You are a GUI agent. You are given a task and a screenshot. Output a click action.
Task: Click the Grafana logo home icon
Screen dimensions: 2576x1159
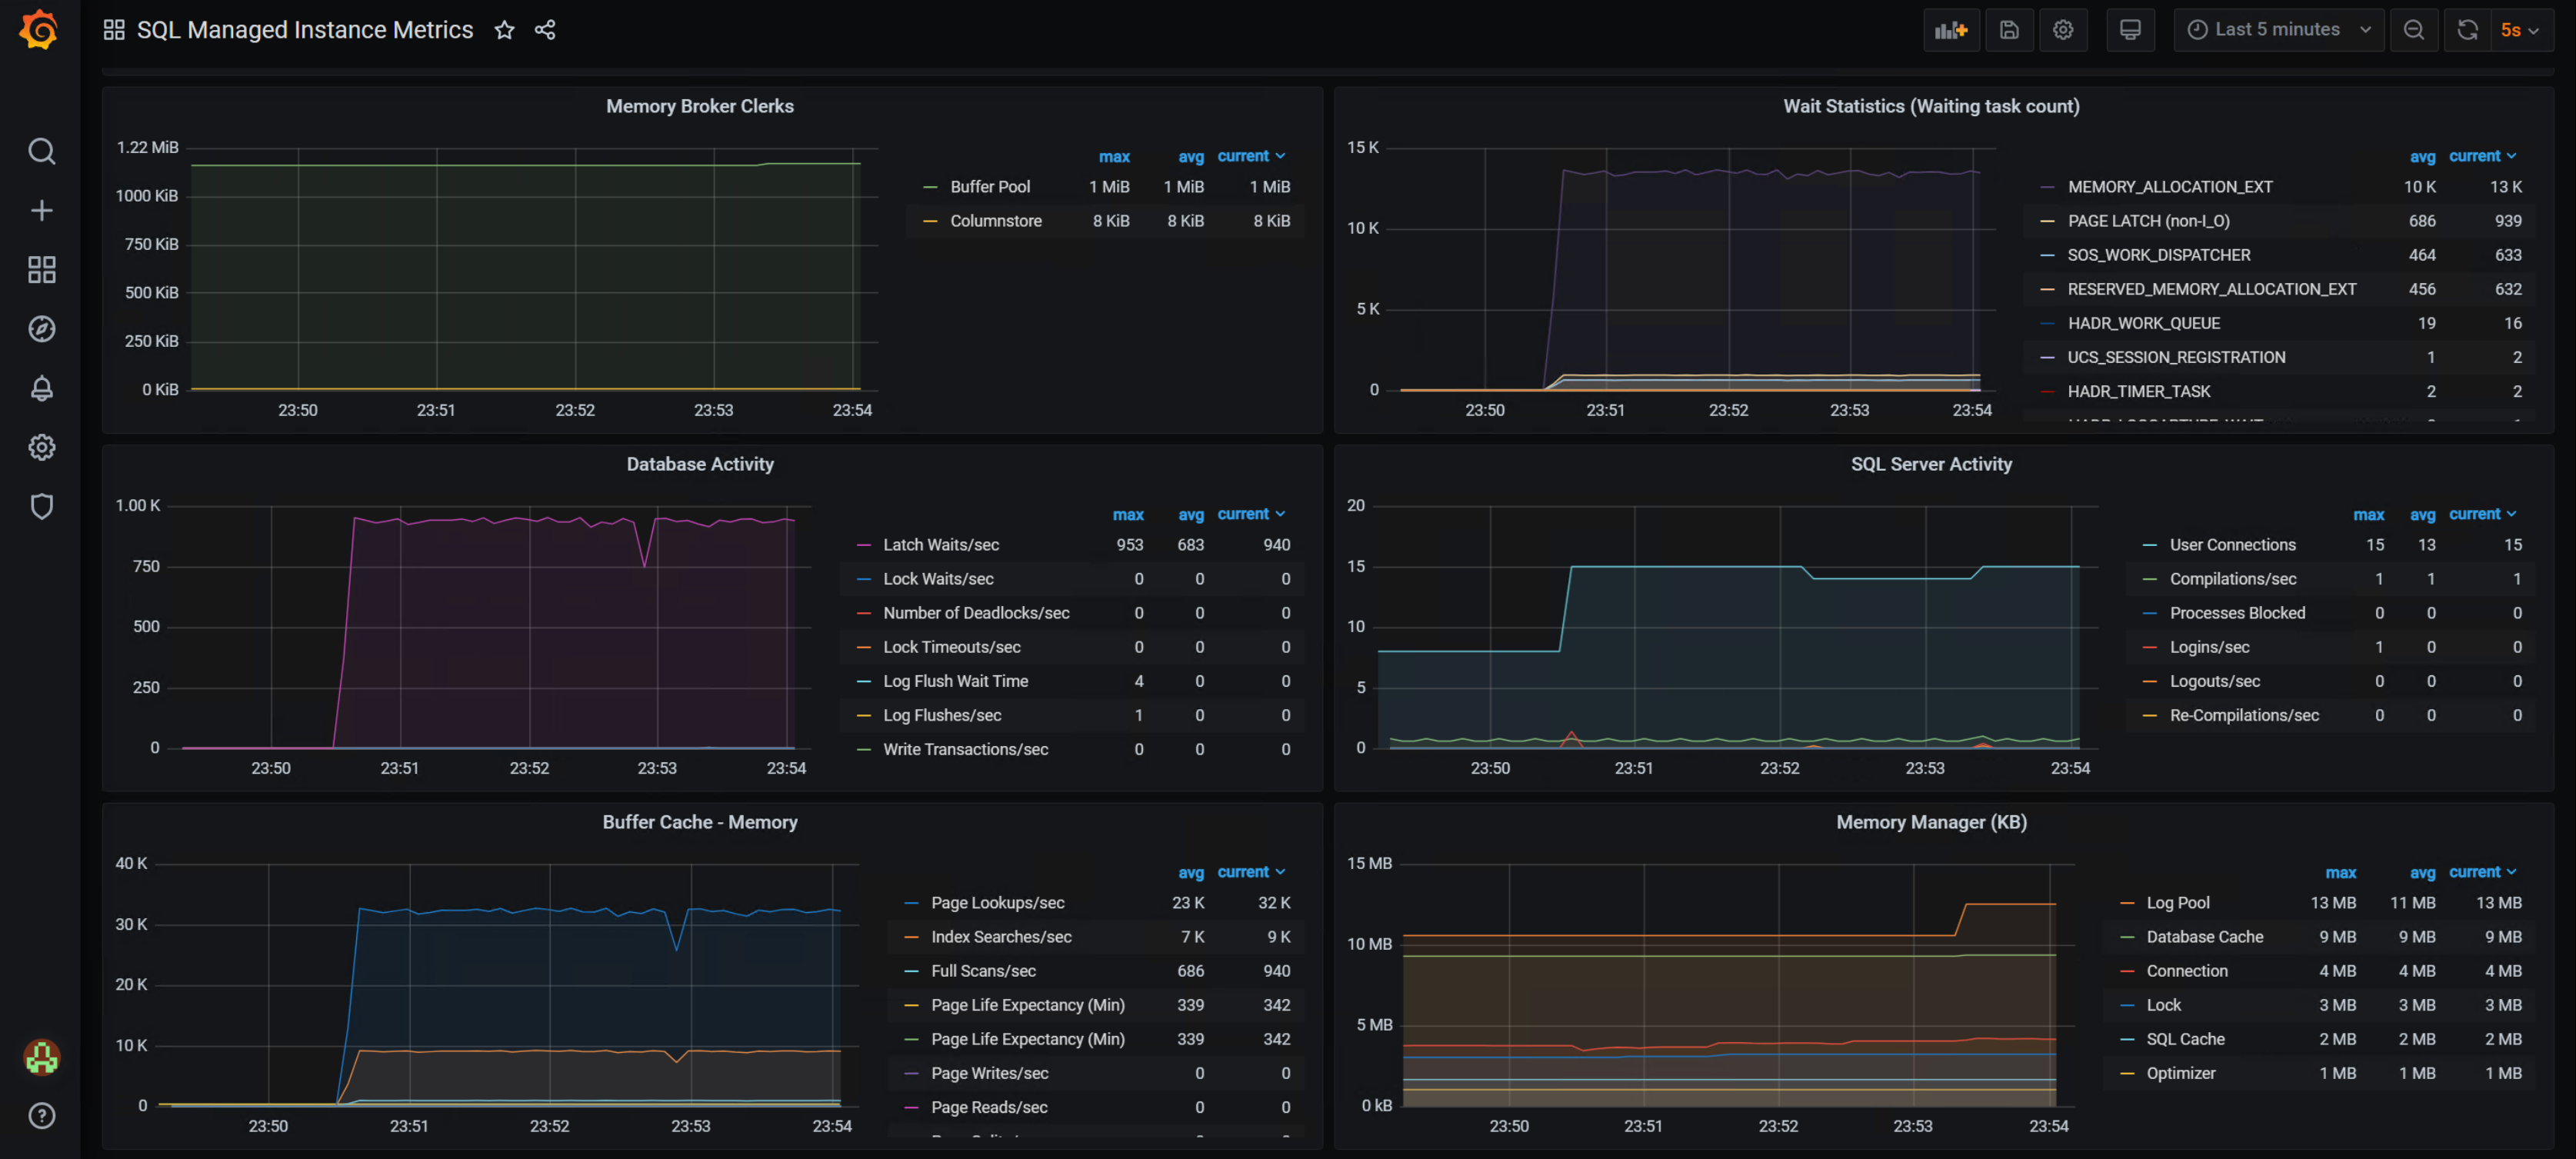pos(39,29)
